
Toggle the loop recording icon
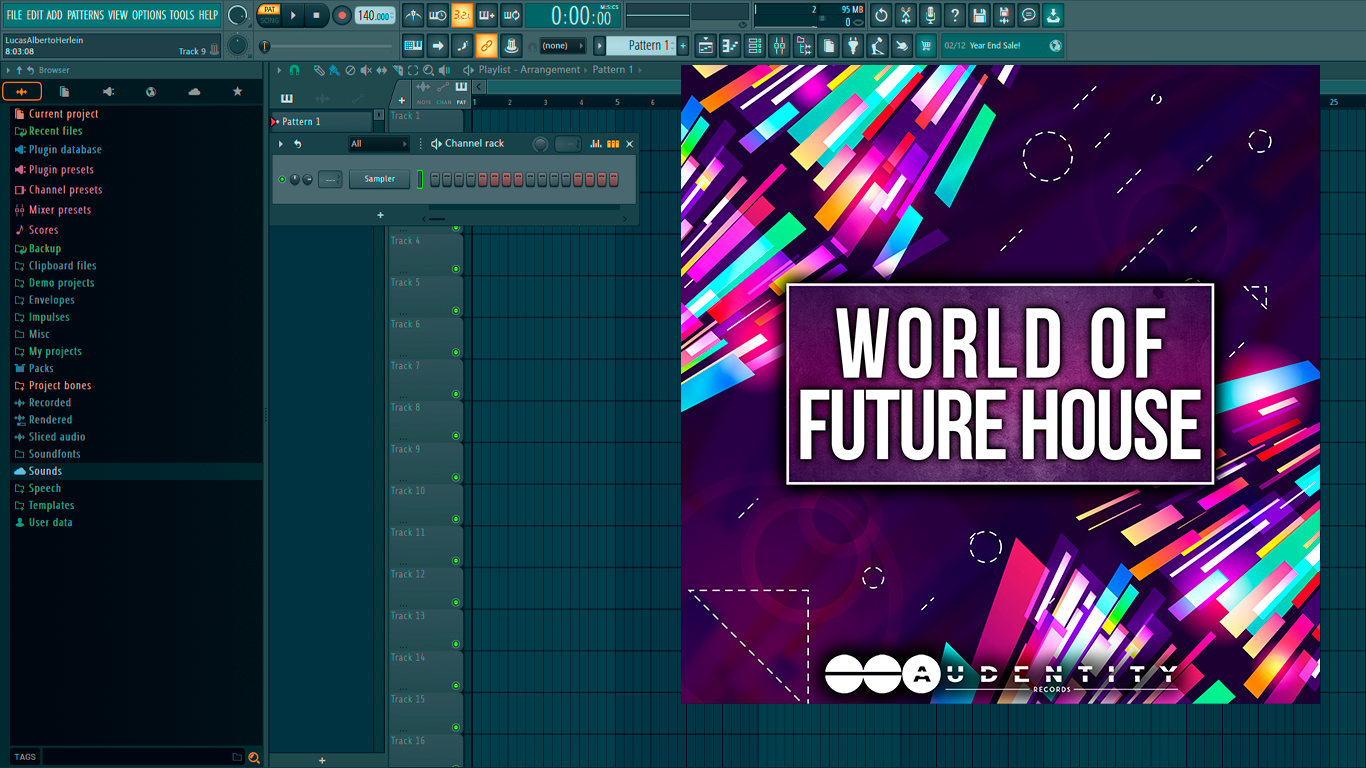click(x=511, y=15)
